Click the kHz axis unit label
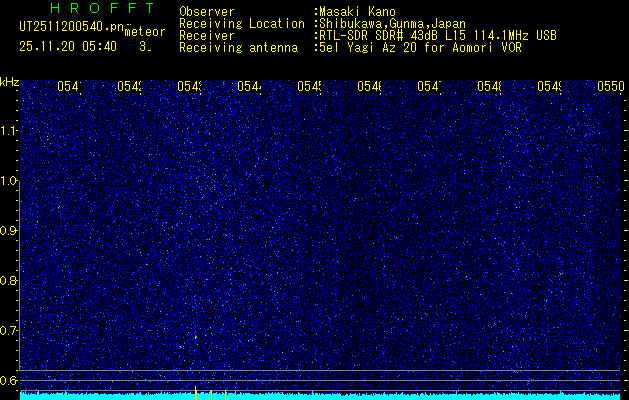Screen dimensions: 629x400 click(x=9, y=82)
